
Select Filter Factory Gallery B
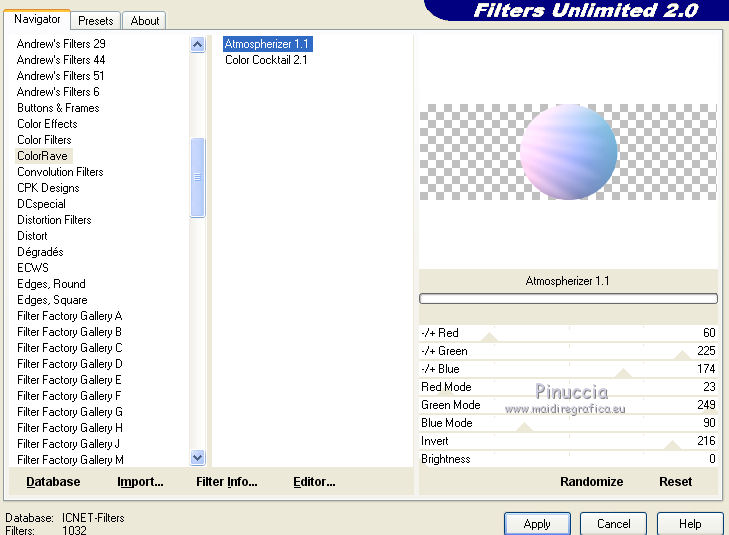coord(70,332)
